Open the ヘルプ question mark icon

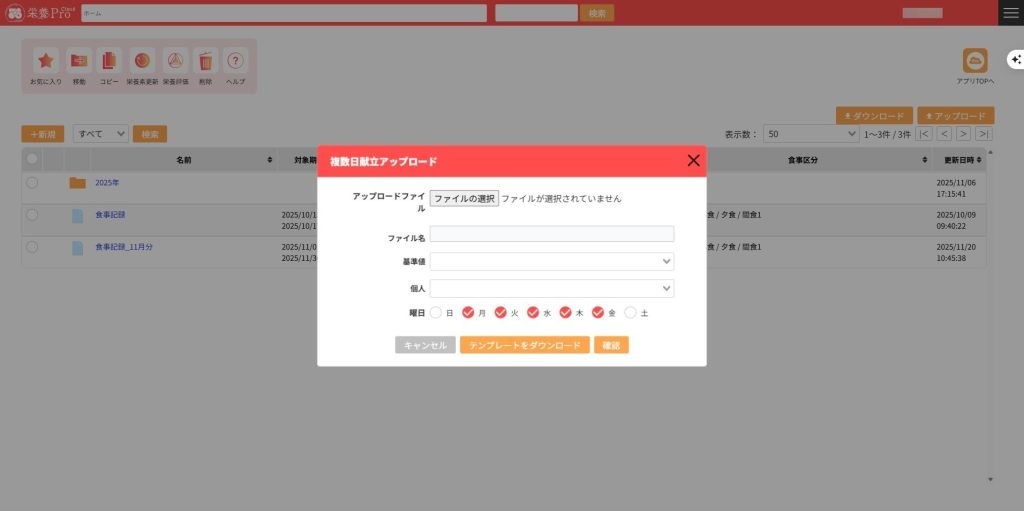pos(235,60)
